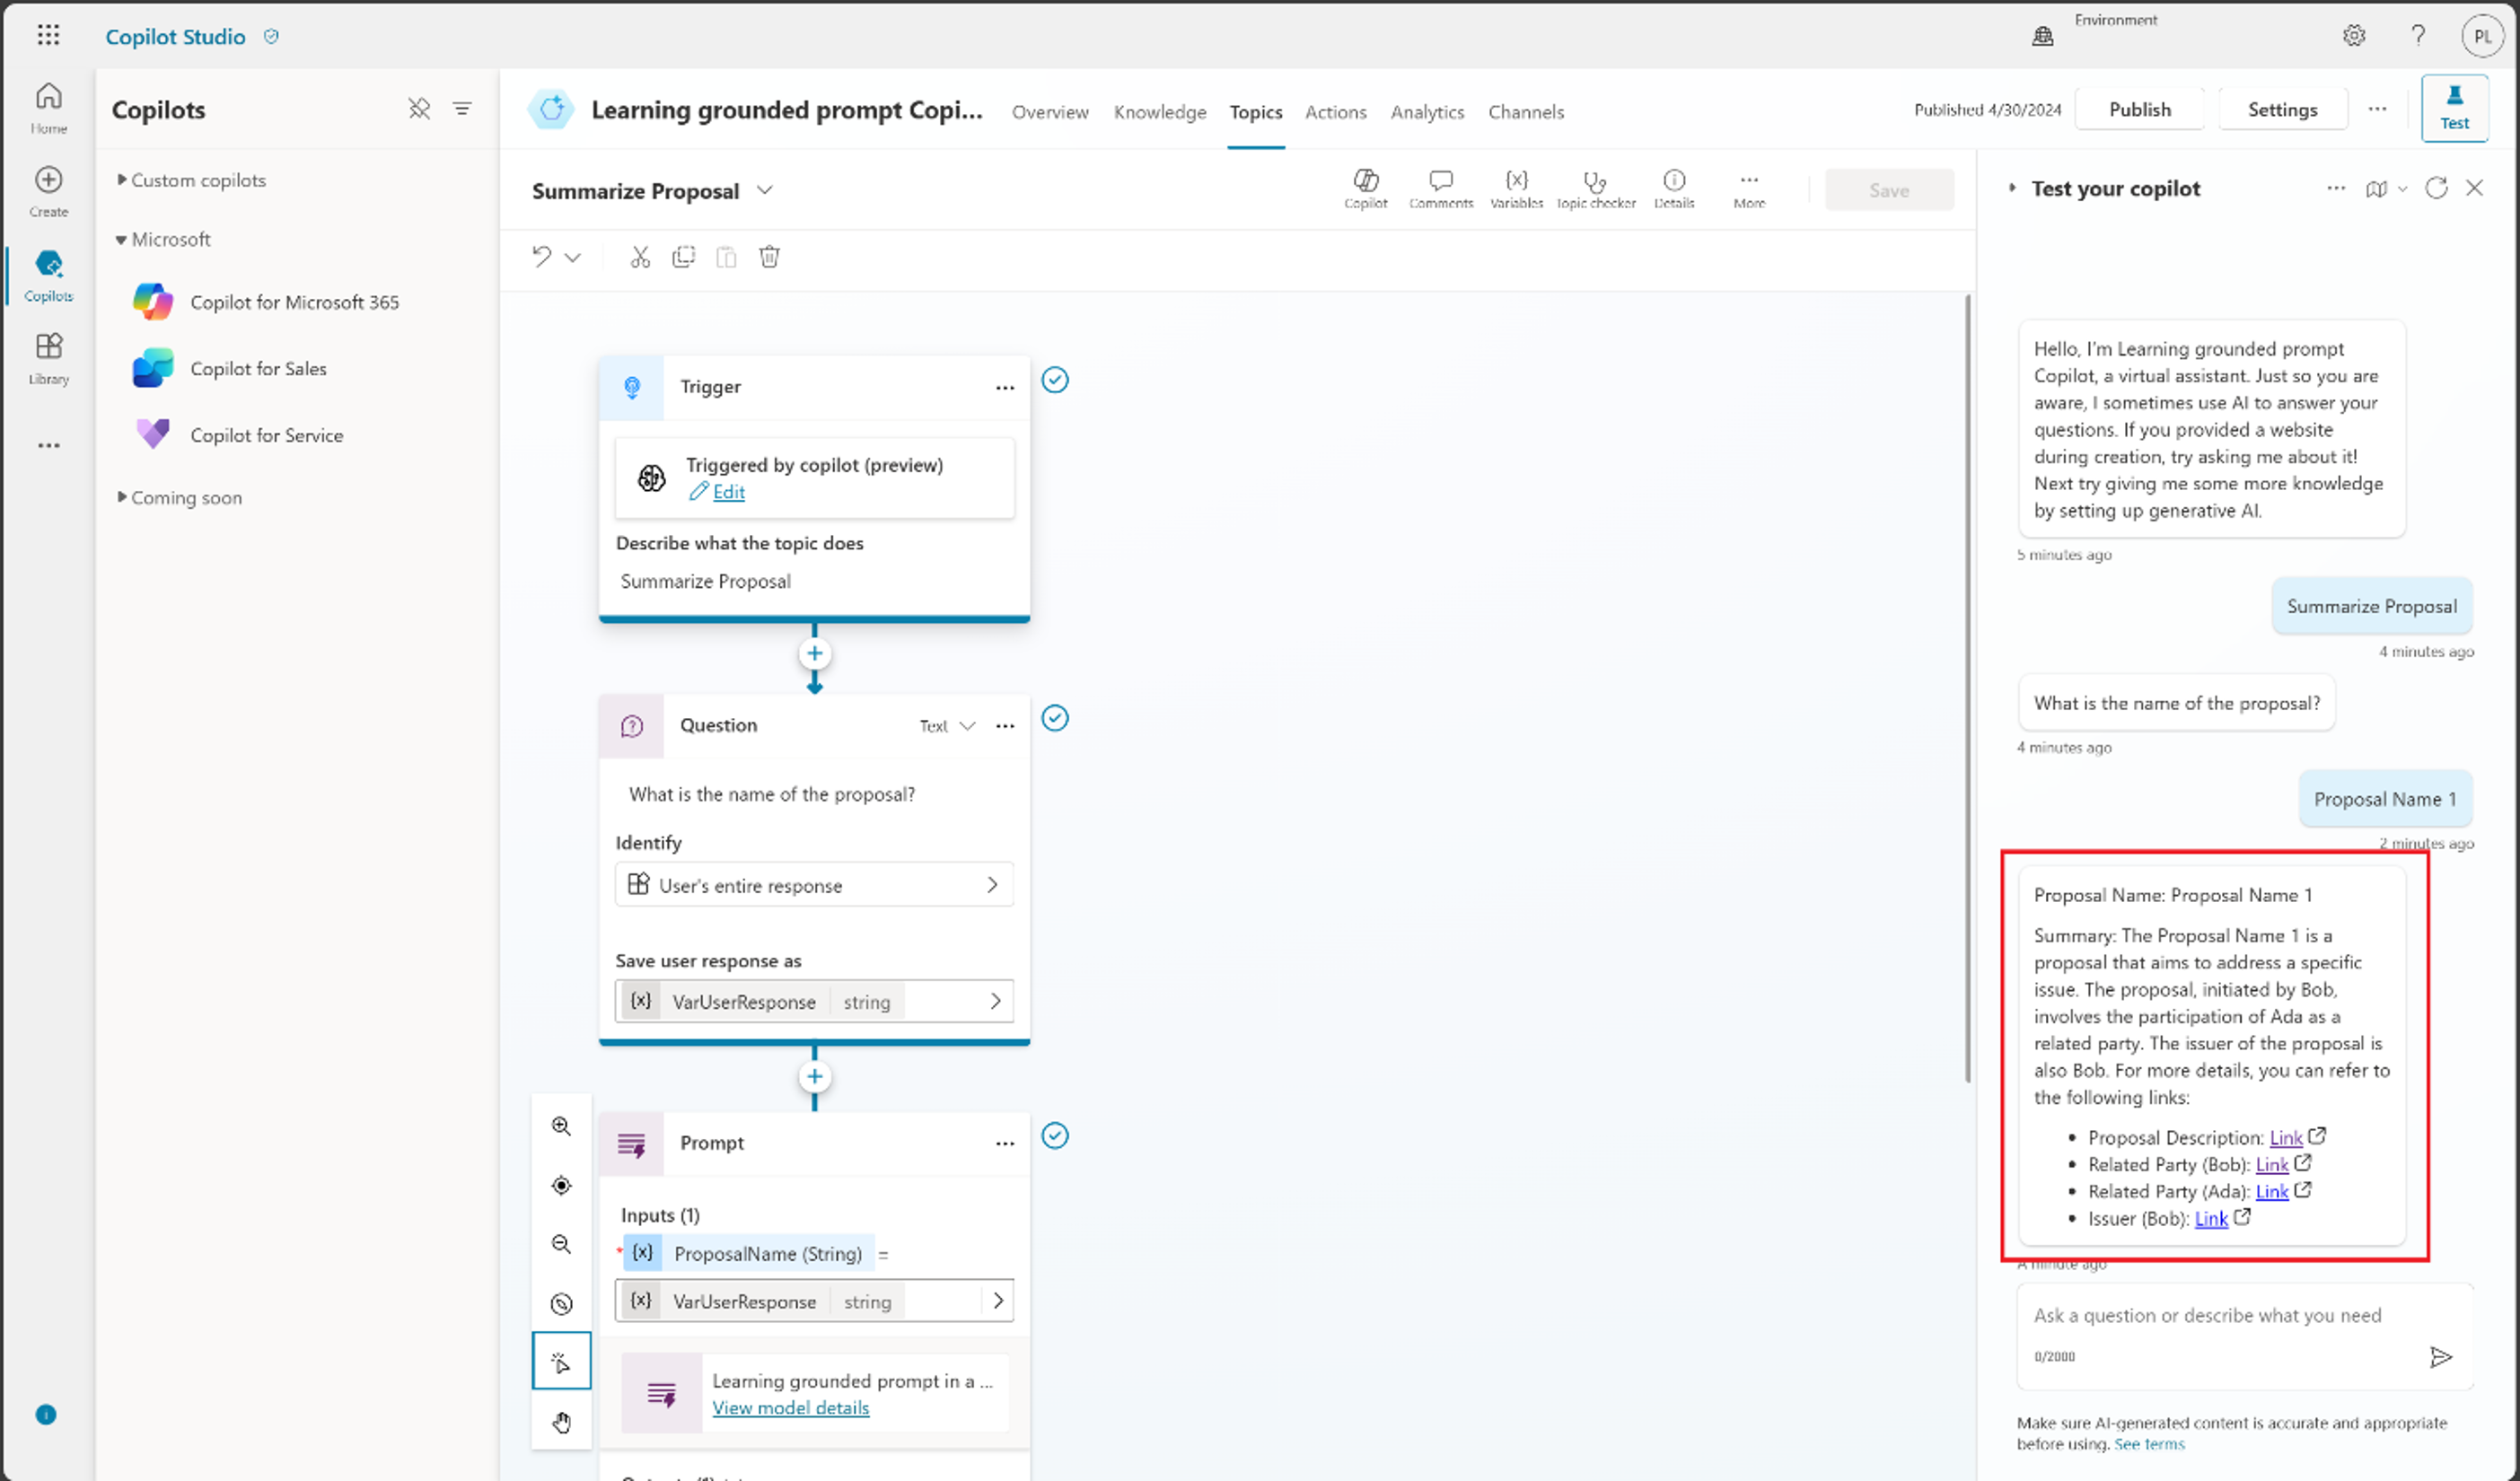The image size is (2520, 1481).
Task: Open Question node options menu
Action: (x=1005, y=726)
